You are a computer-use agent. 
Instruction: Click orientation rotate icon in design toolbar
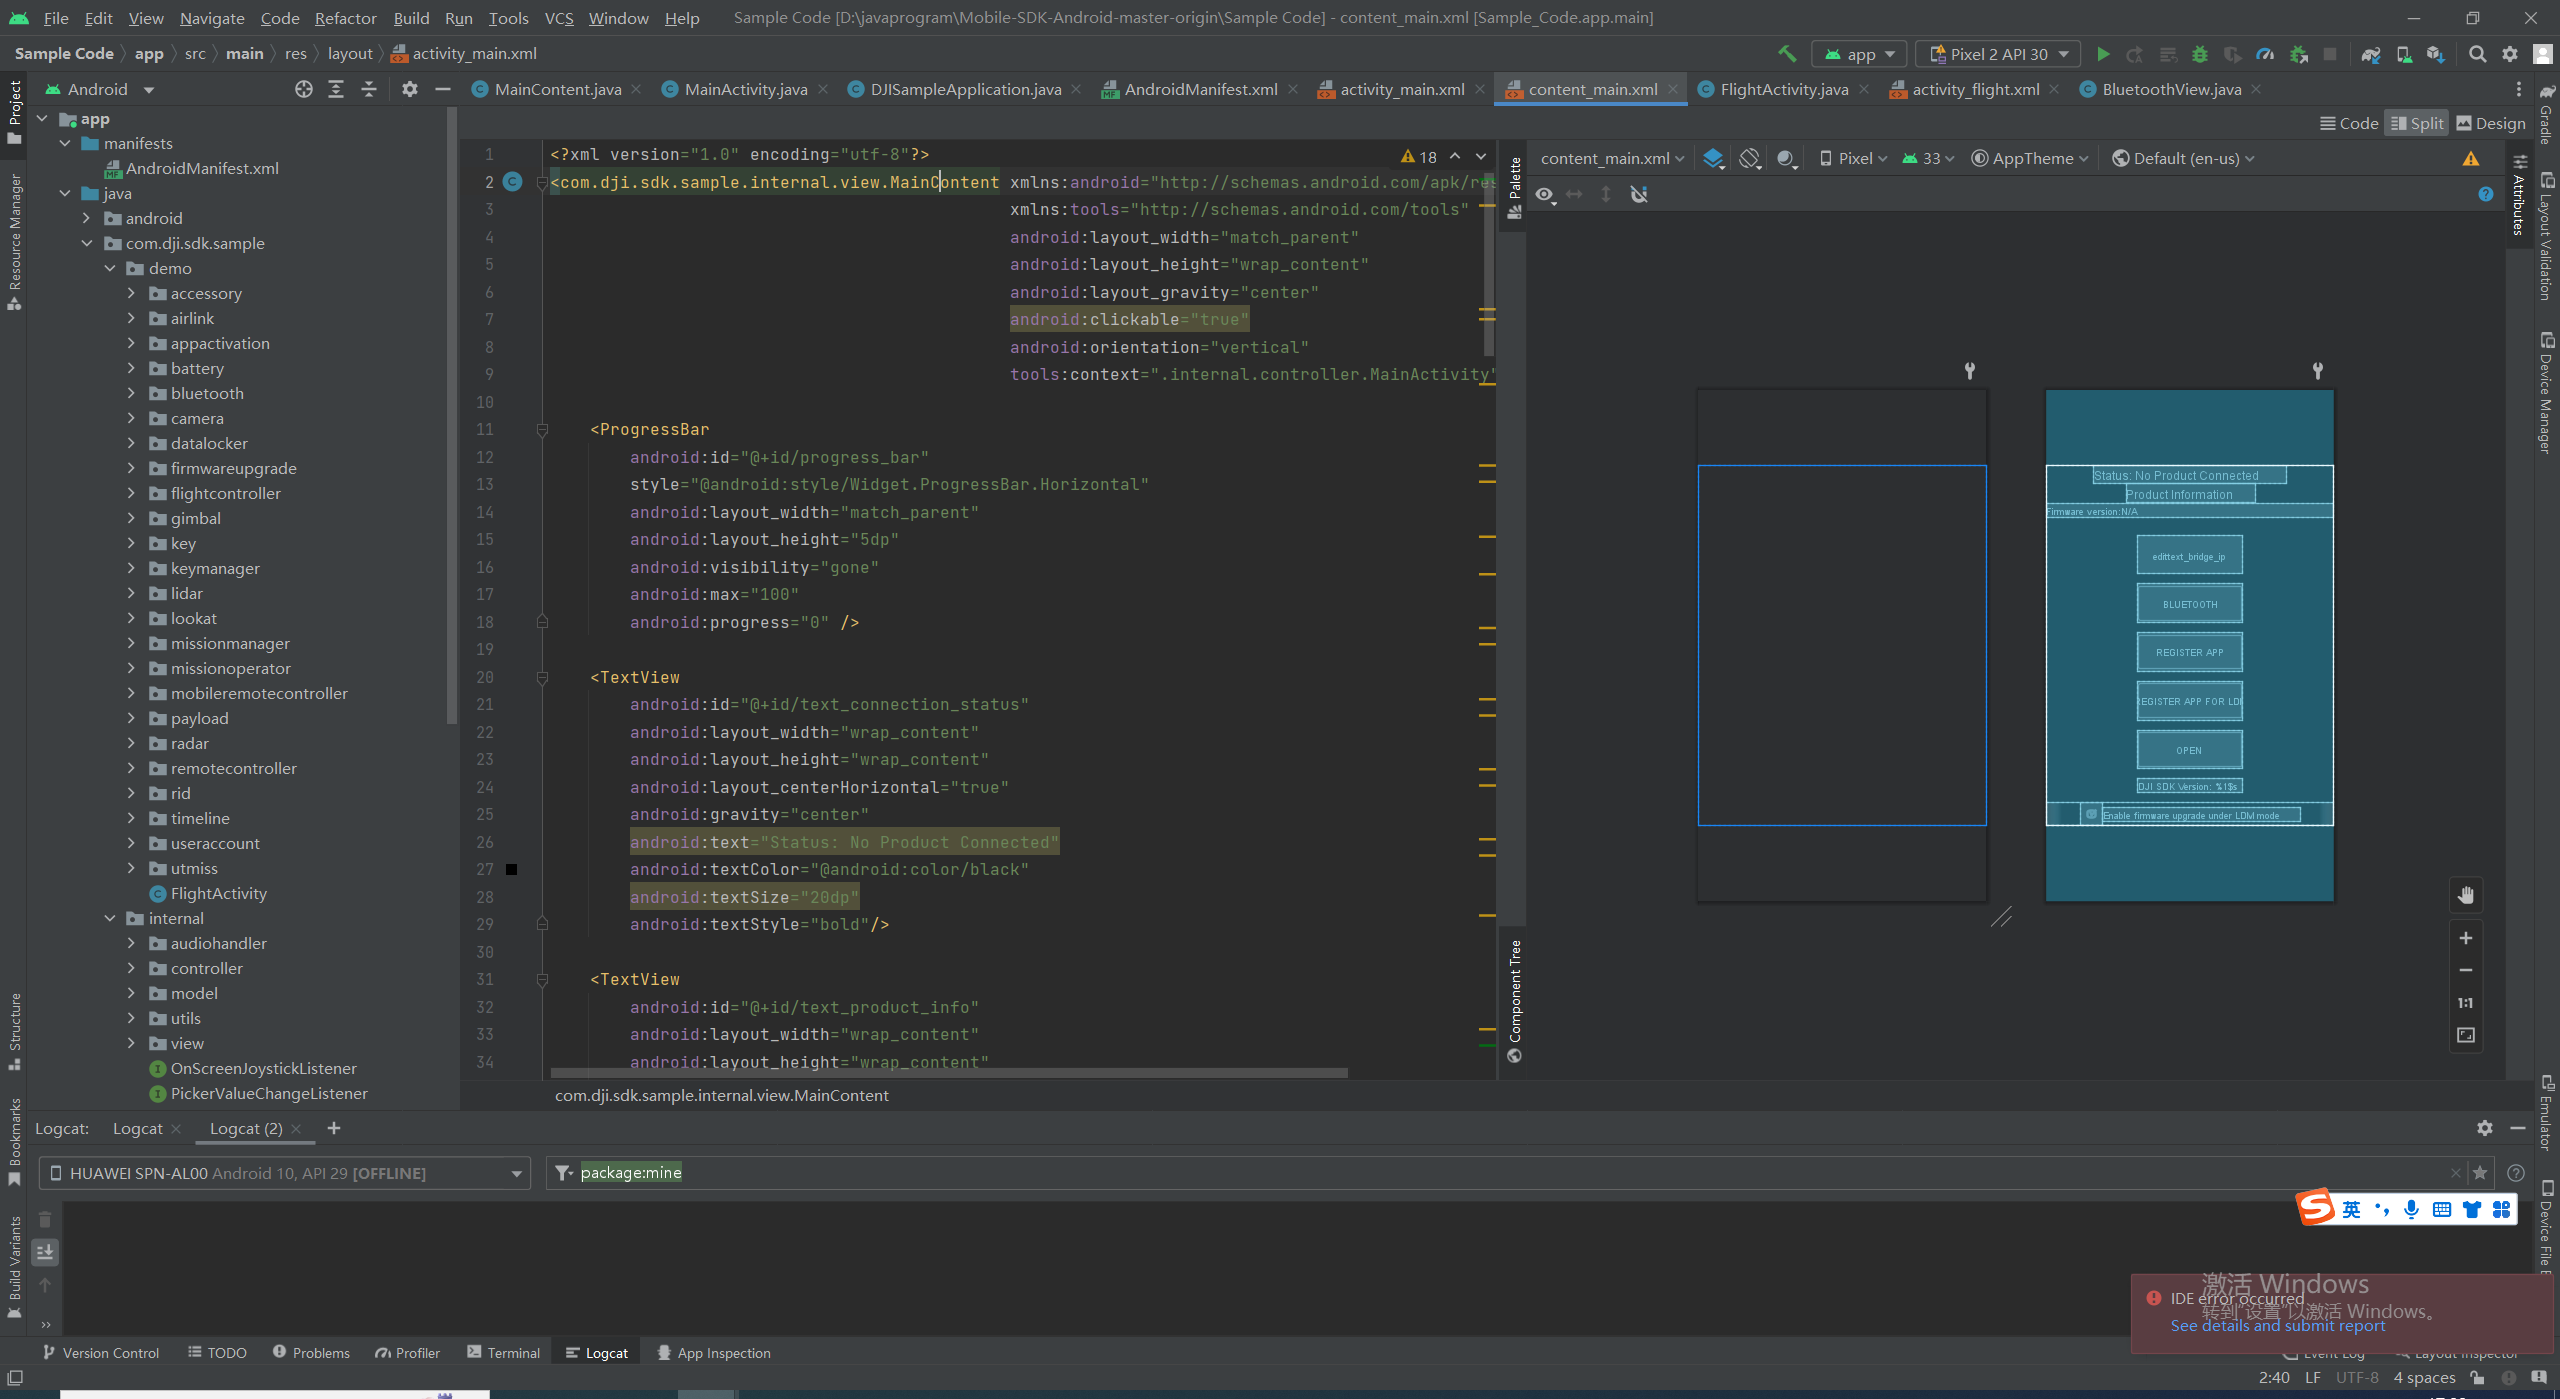[x=1749, y=158]
